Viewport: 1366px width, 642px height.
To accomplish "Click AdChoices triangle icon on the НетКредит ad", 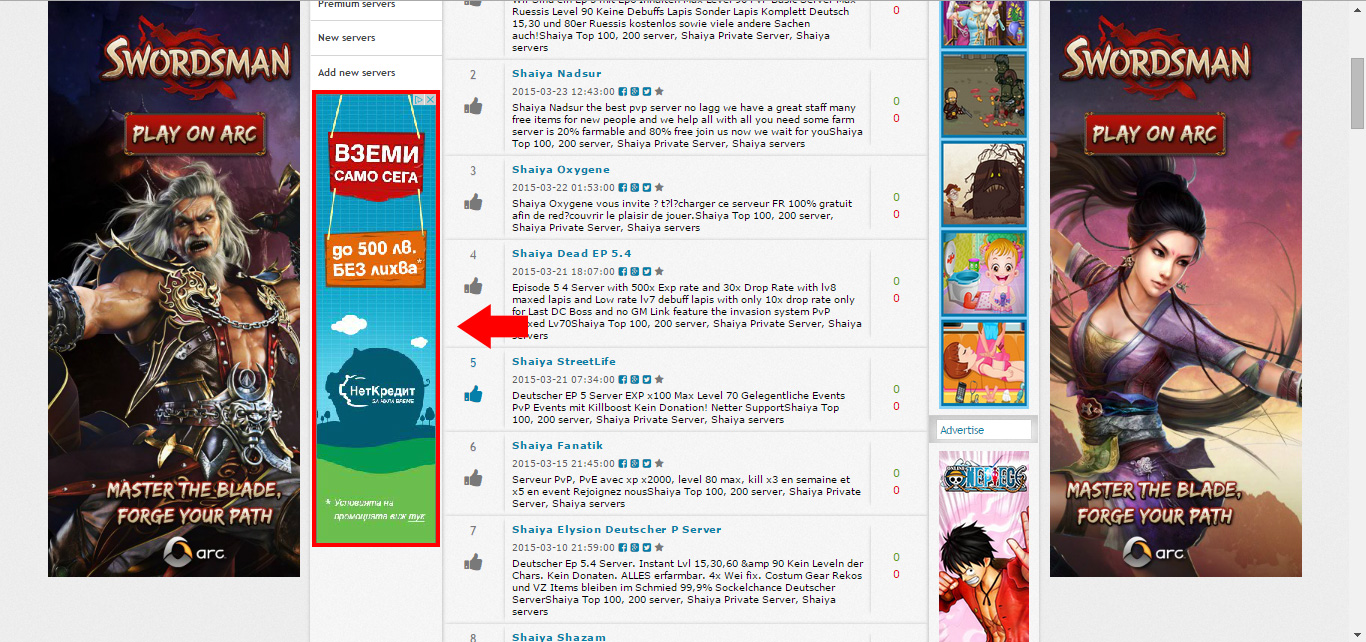I will pos(420,100).
